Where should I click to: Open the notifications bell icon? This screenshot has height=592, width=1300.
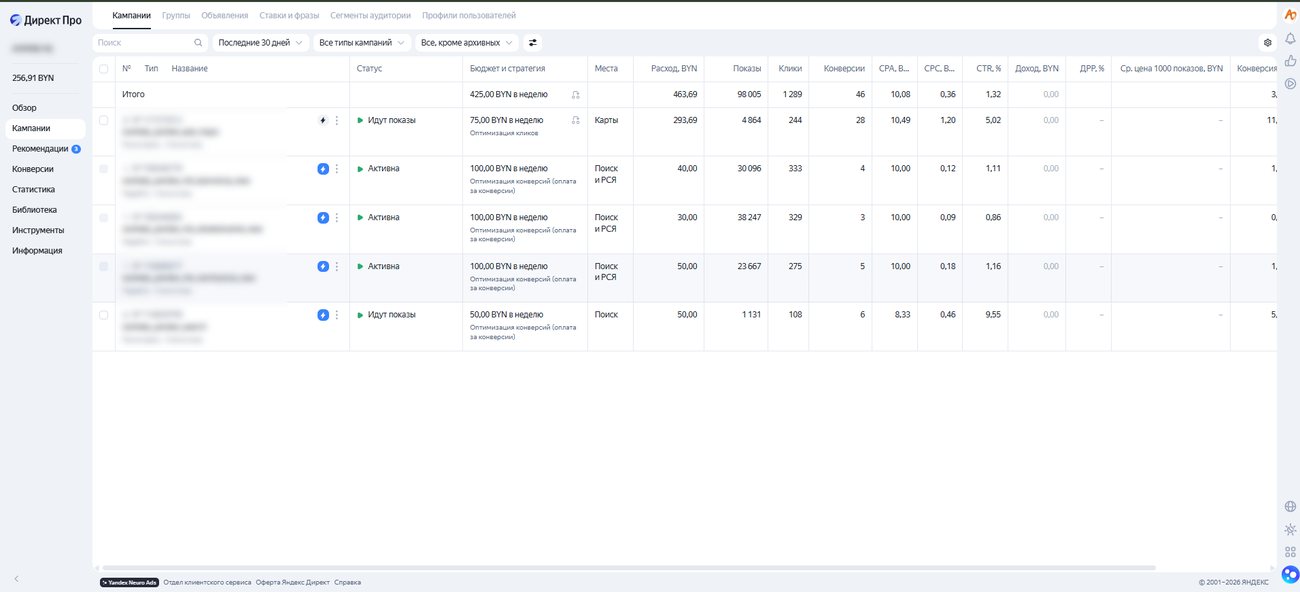tap(1290, 38)
